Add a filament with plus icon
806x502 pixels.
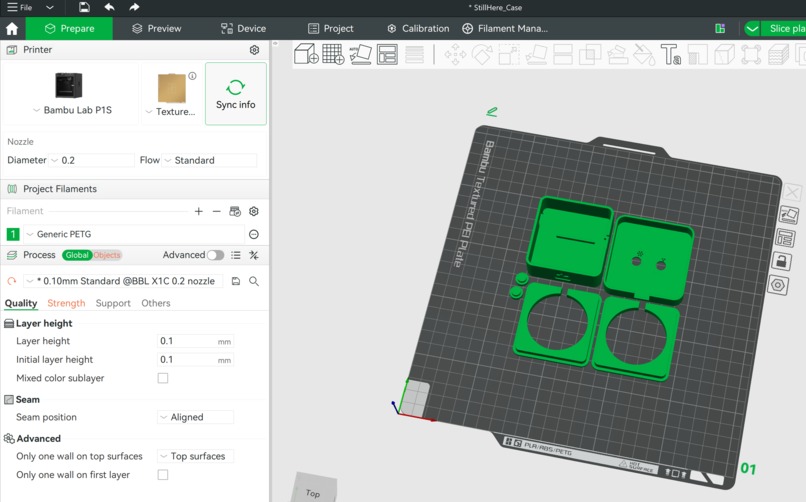198,211
